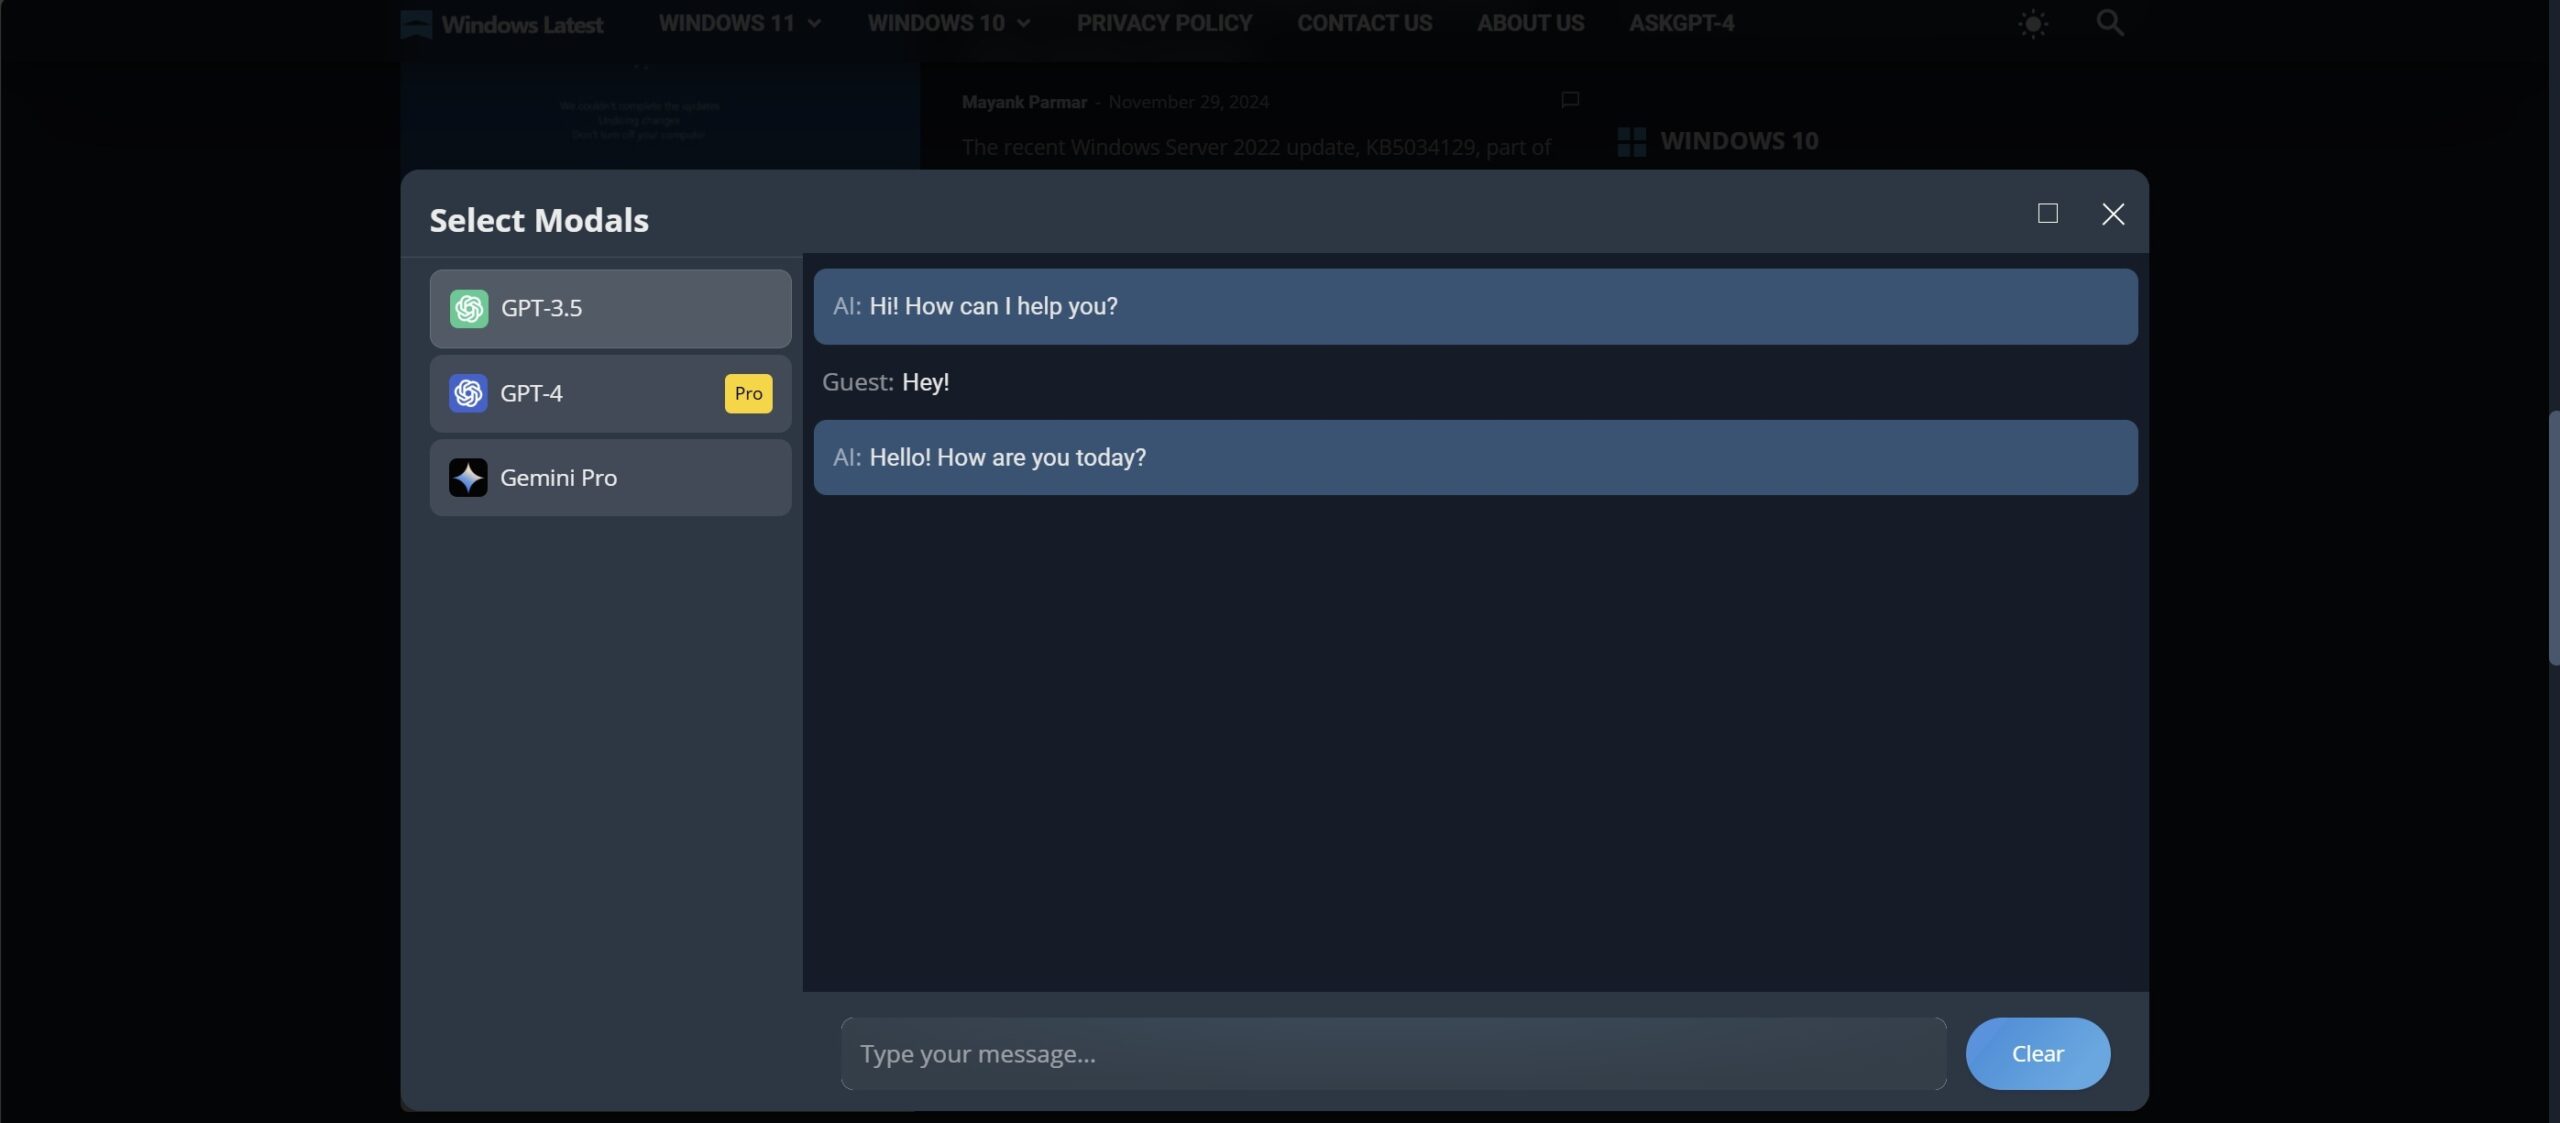Open the About Us menu item
The height and width of the screenshot is (1123, 2560).
(x=1530, y=23)
